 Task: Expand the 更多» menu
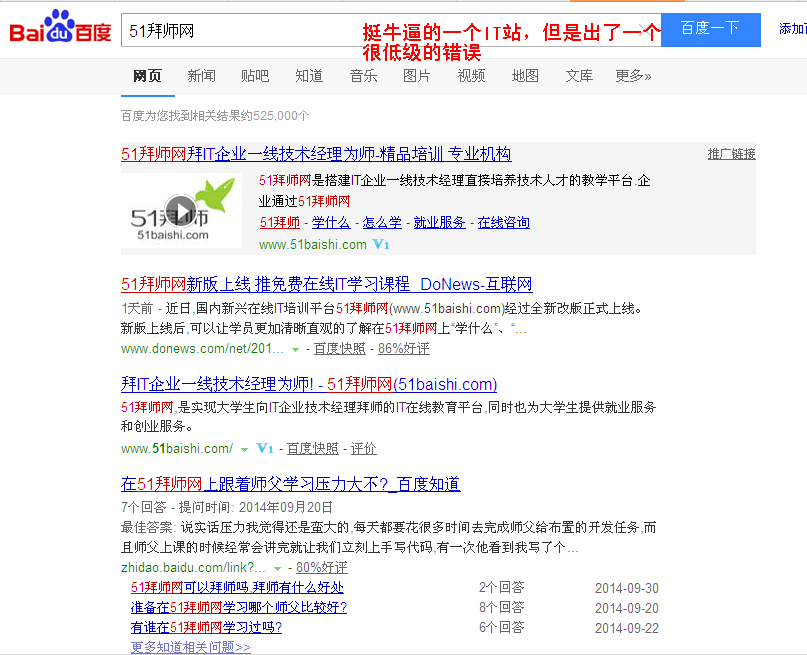point(633,76)
